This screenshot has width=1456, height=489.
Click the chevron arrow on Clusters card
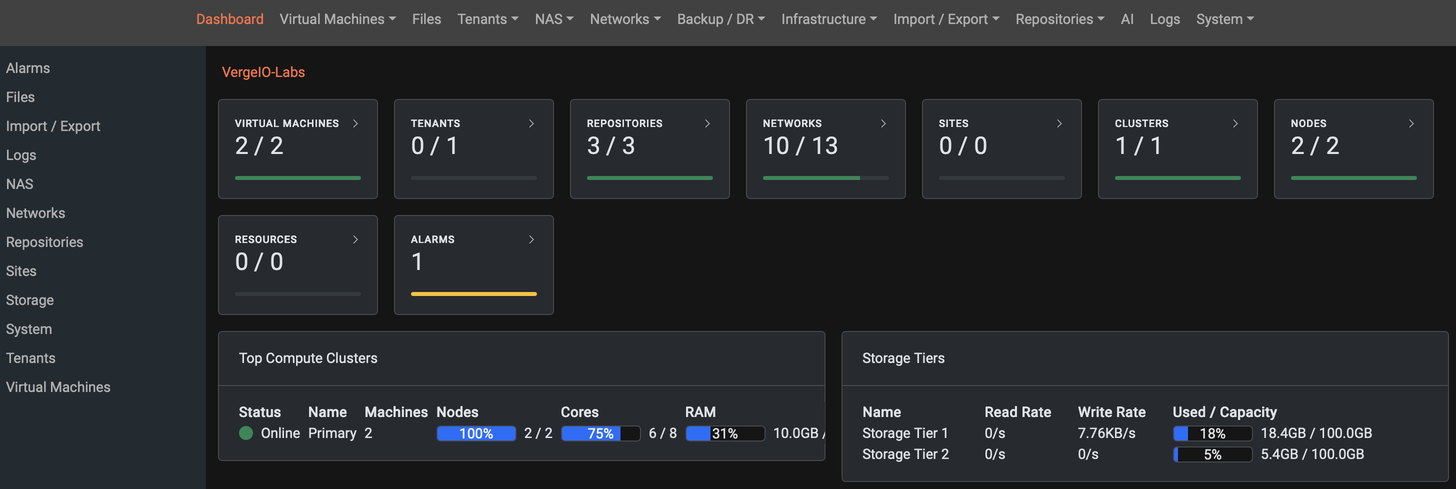coord(1236,124)
